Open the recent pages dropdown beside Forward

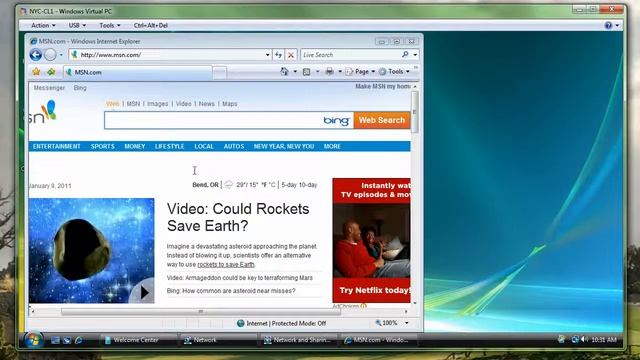tap(61, 55)
